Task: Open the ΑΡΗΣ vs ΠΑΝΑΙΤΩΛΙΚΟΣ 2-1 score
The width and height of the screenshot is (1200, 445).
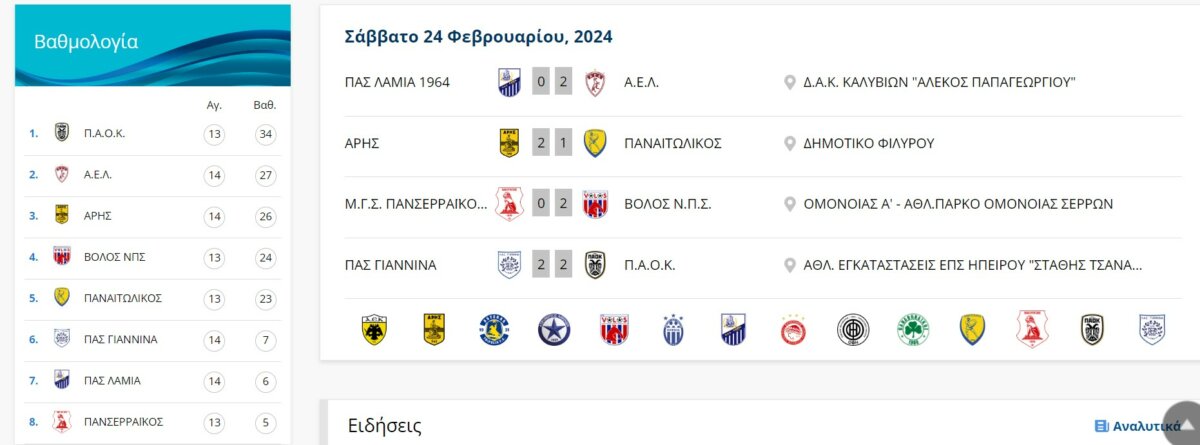Action: pos(551,143)
